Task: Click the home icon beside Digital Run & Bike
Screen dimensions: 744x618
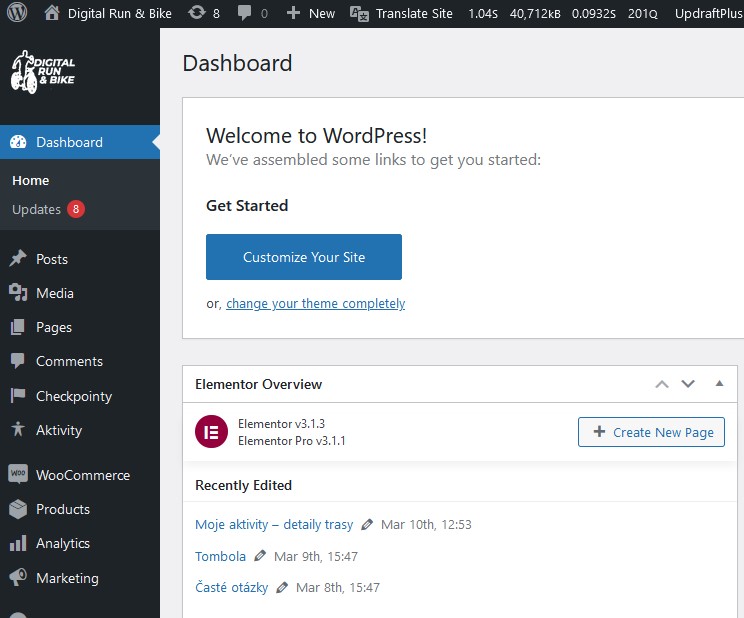Action: click(x=52, y=13)
